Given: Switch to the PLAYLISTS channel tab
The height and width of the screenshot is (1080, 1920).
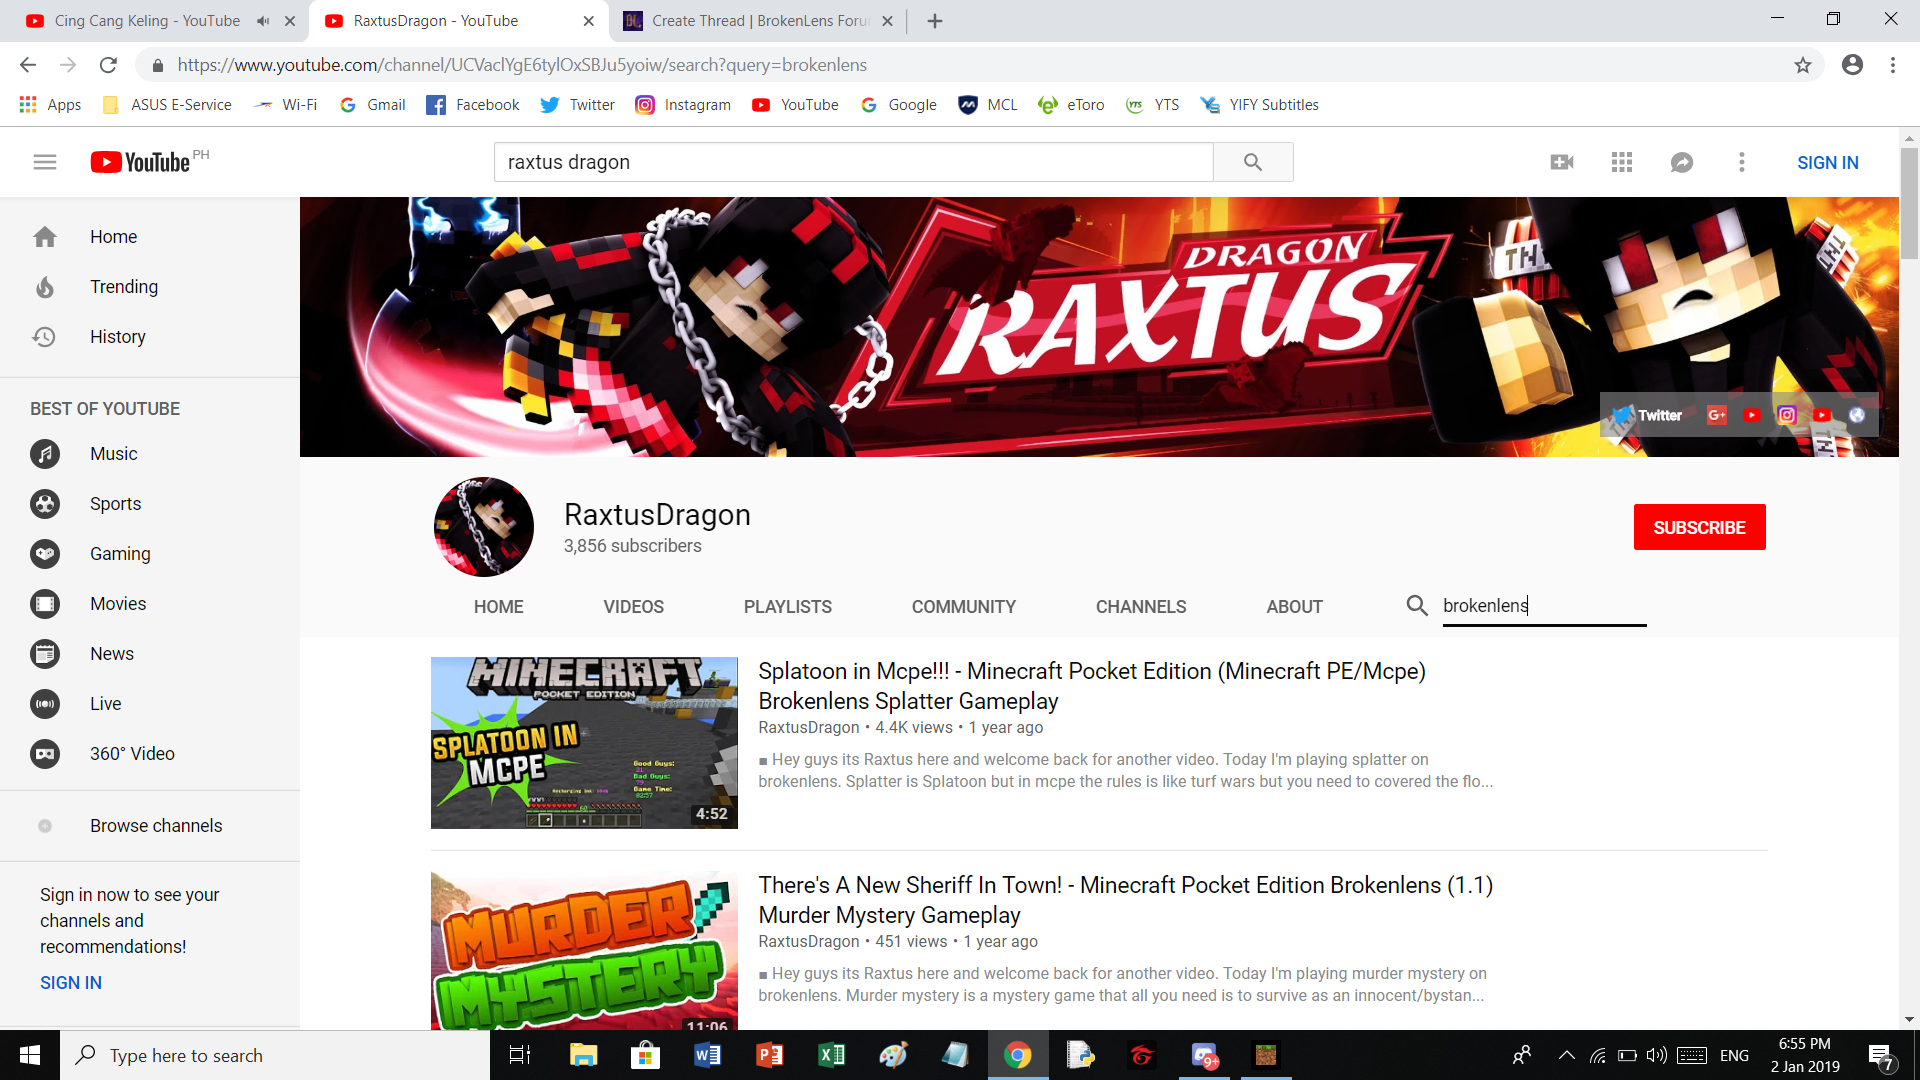Looking at the screenshot, I should coord(787,607).
